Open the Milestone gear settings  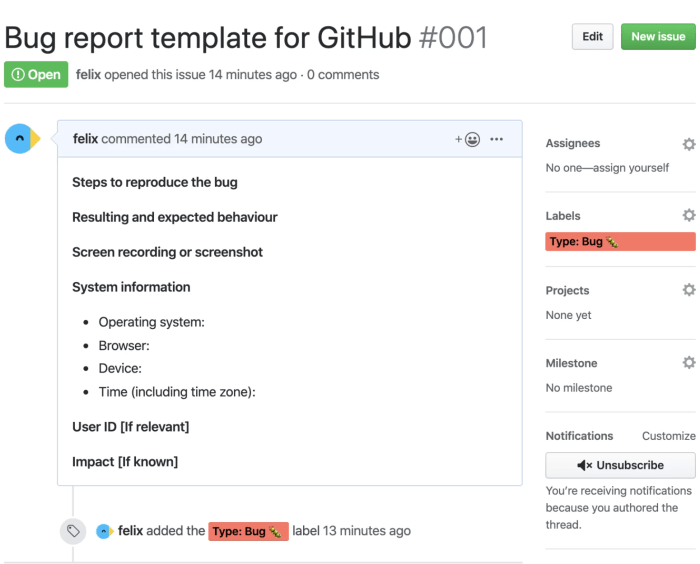click(688, 363)
